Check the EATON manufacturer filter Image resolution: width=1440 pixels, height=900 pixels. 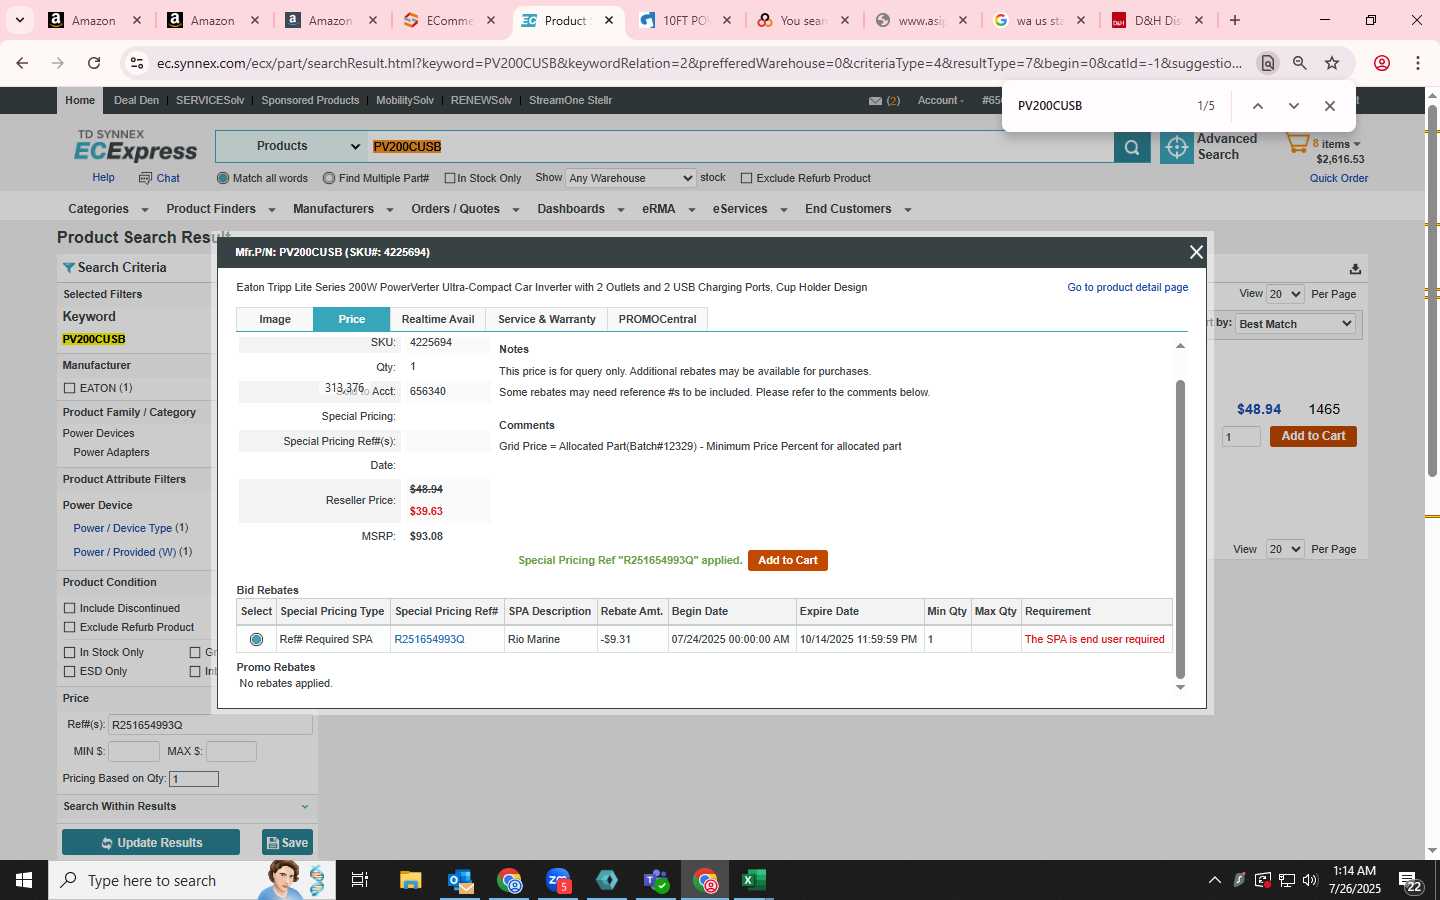(69, 388)
